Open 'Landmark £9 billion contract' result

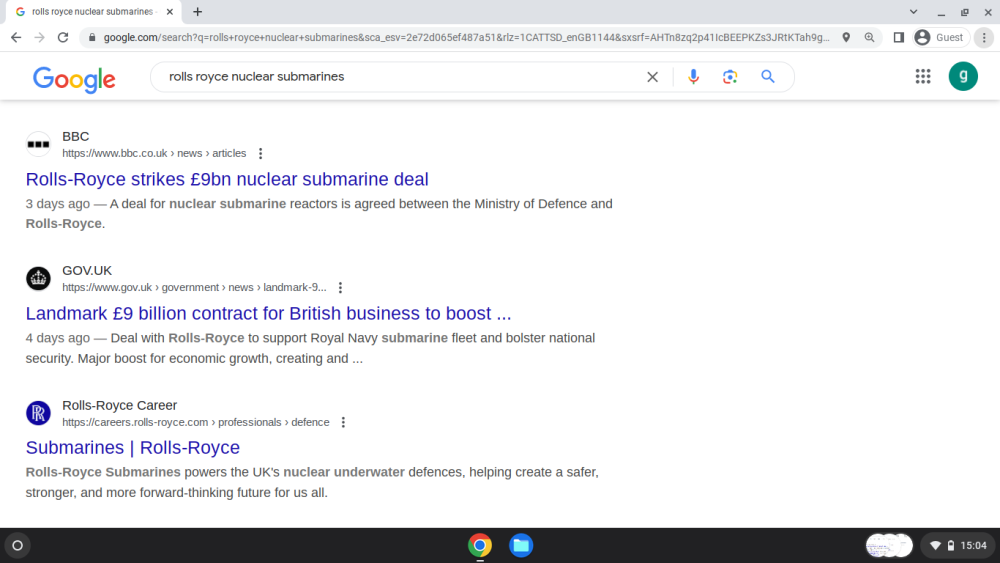point(268,313)
